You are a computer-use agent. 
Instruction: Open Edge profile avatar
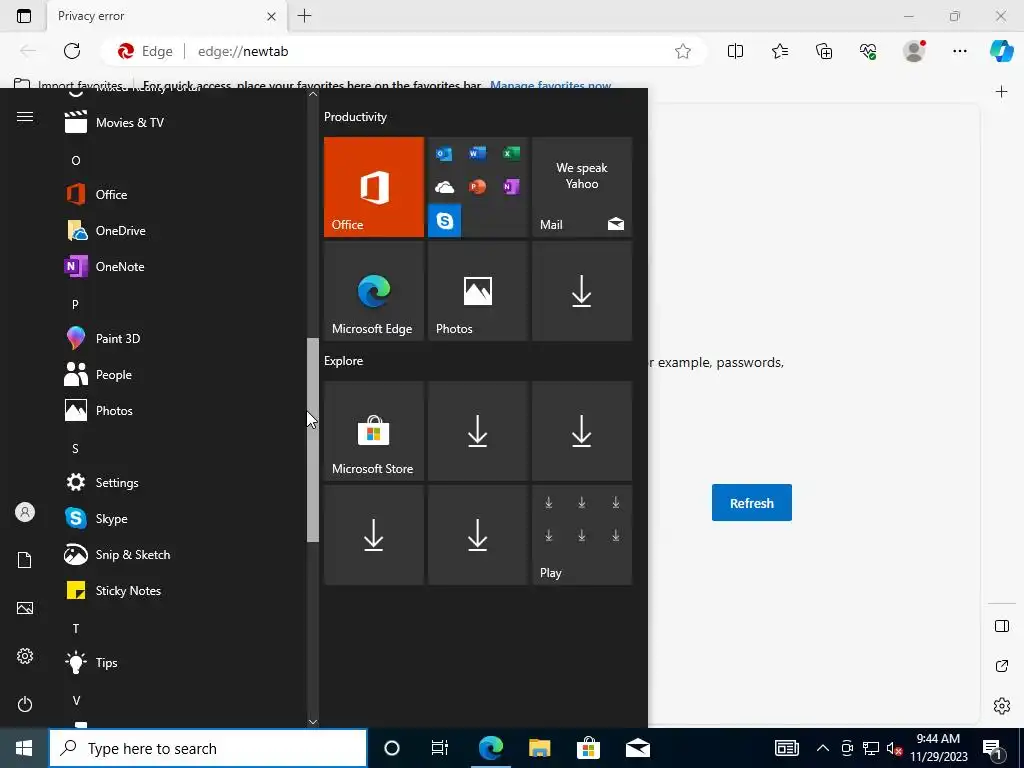pyautogui.click(x=914, y=51)
